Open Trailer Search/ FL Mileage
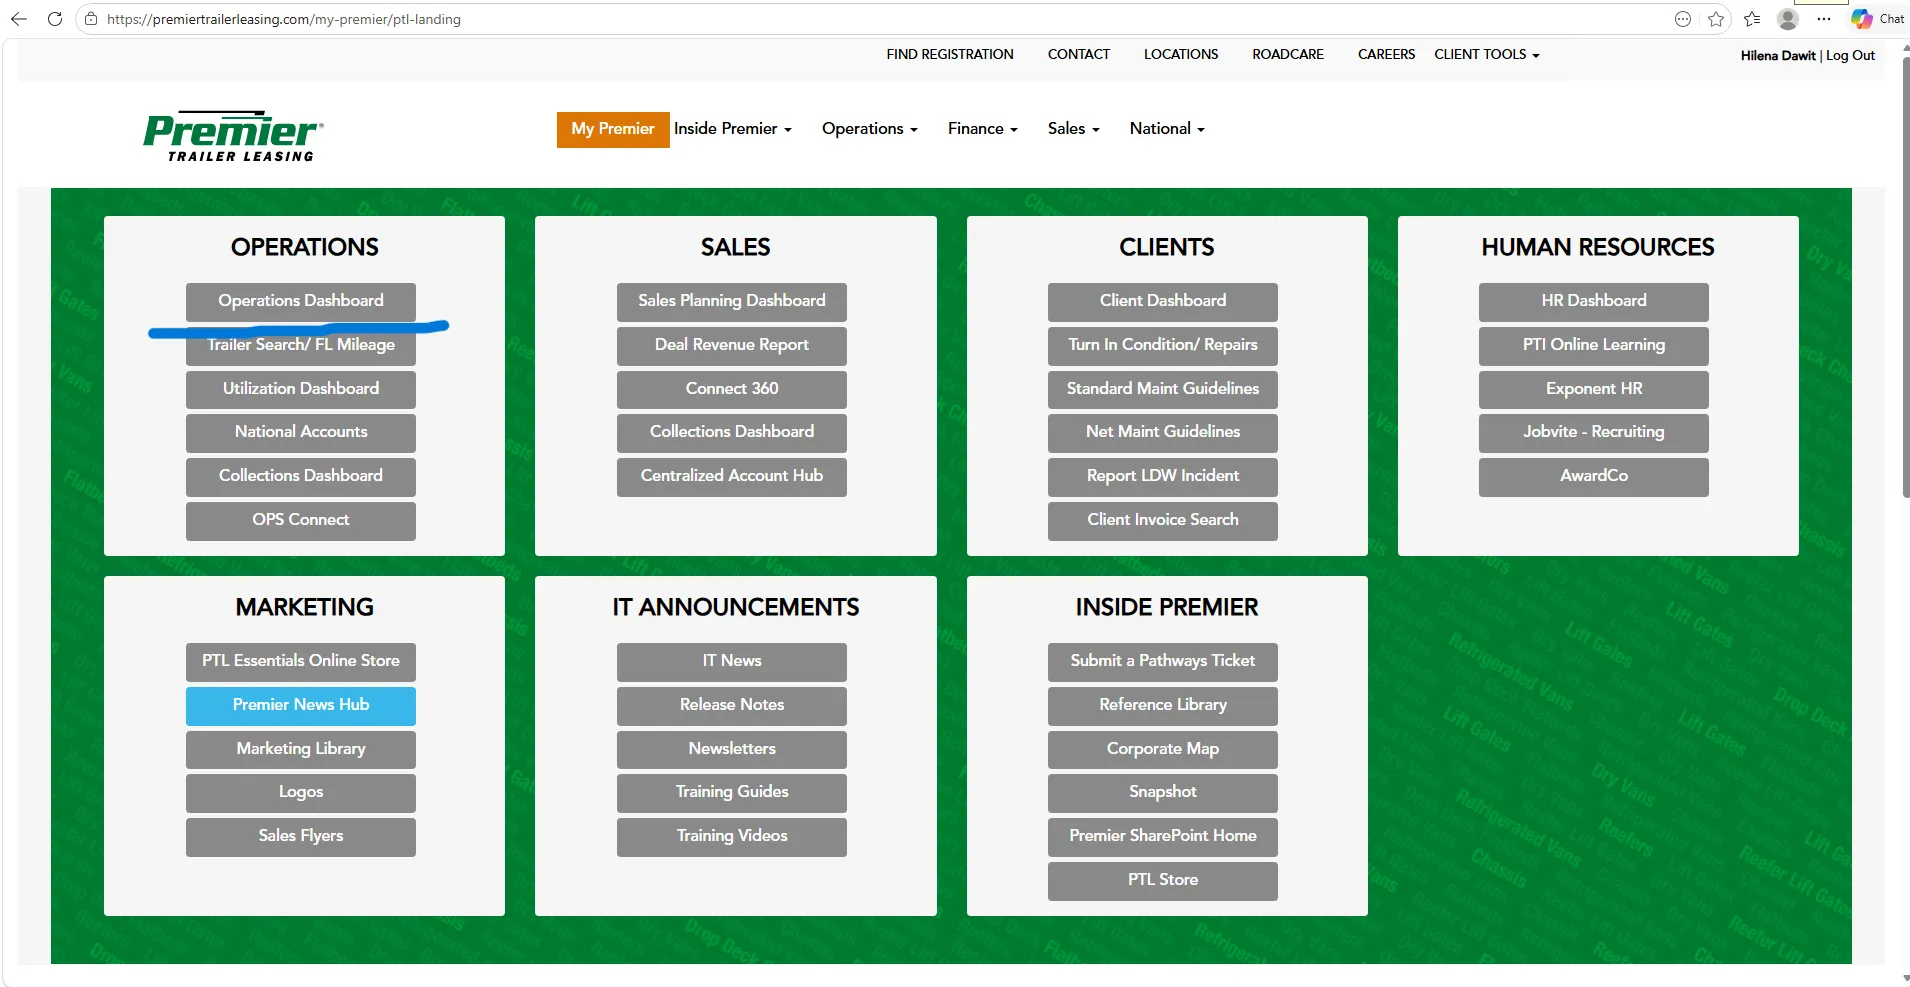 [301, 345]
